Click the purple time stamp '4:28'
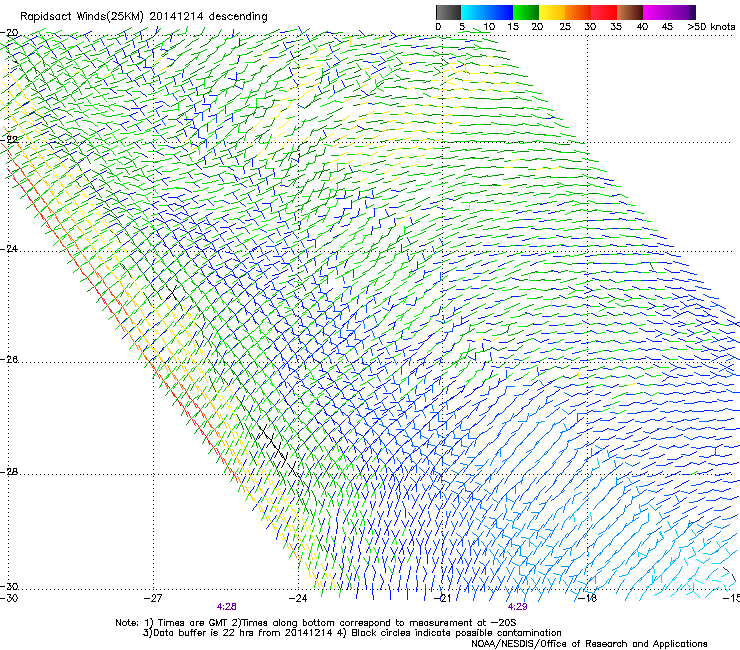 coord(227,607)
